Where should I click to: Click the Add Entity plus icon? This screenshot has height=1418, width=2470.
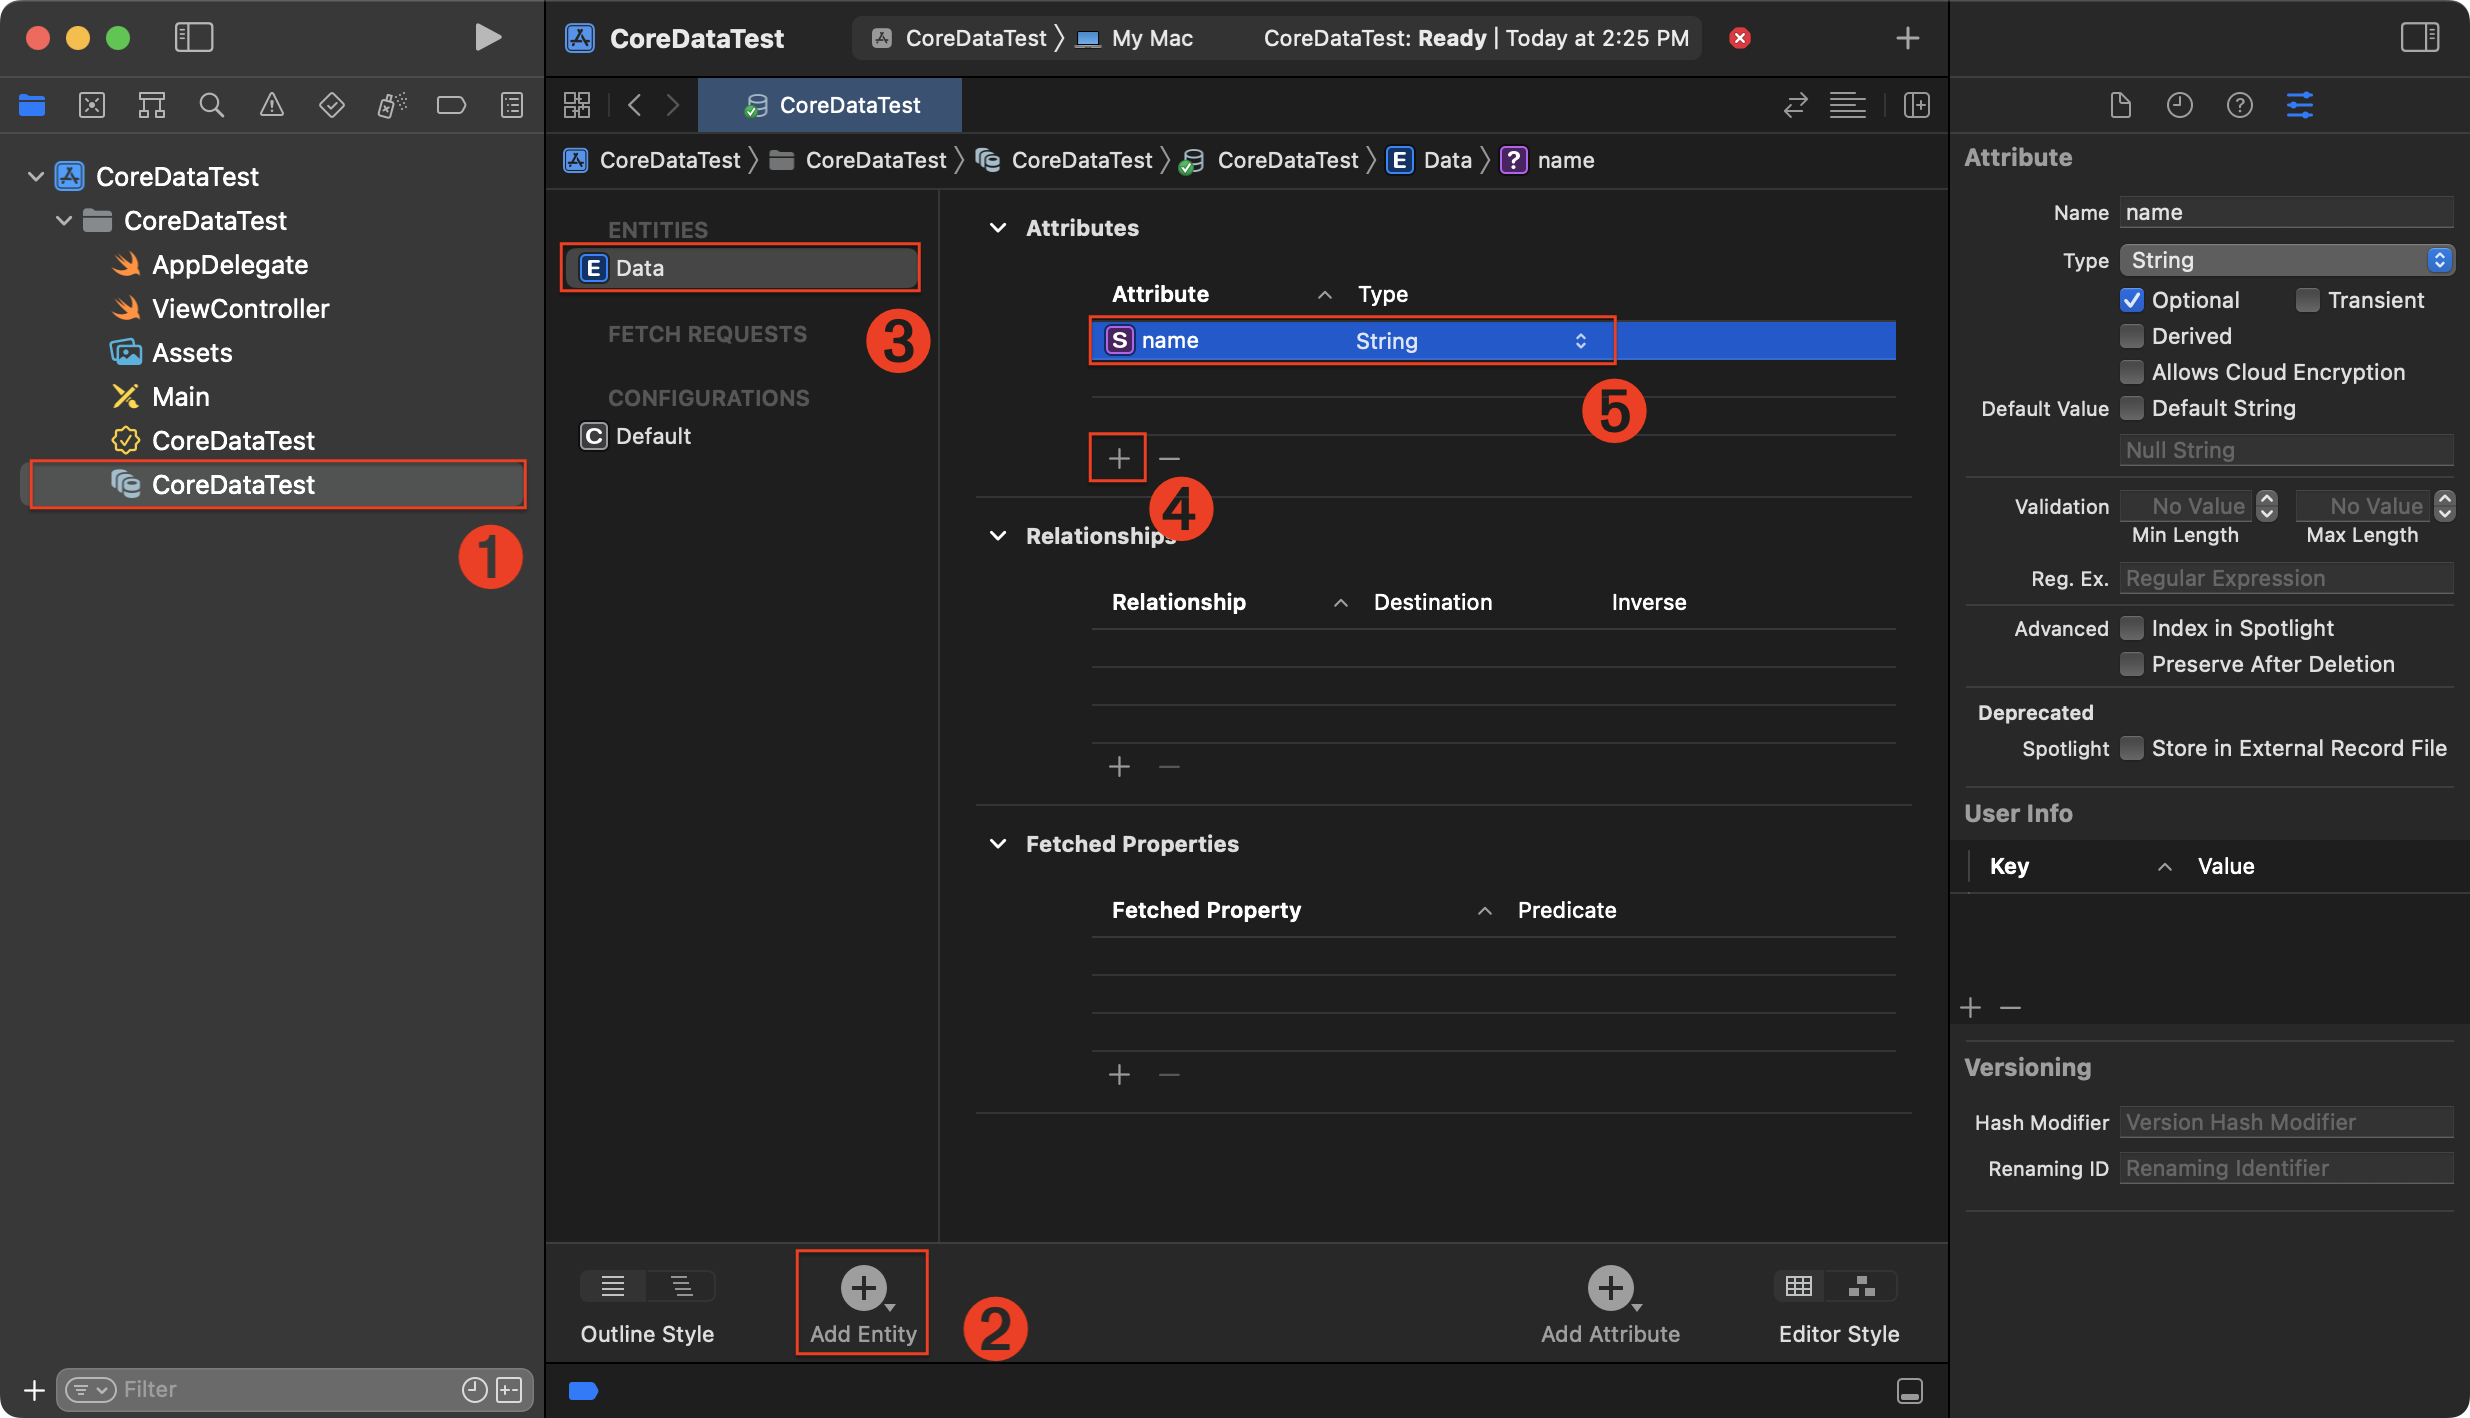pyautogui.click(x=863, y=1288)
